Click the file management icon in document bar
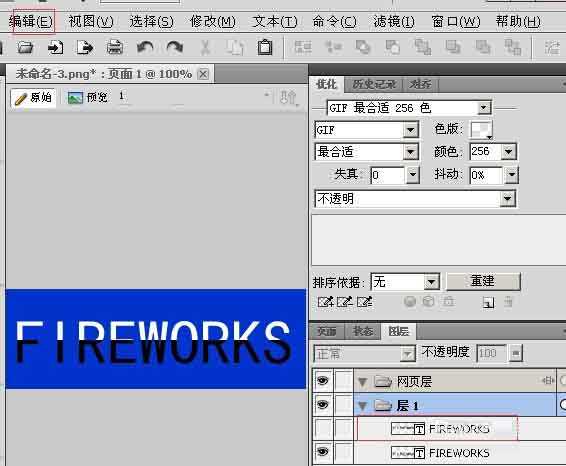This screenshot has width=566, height=466. [289, 97]
